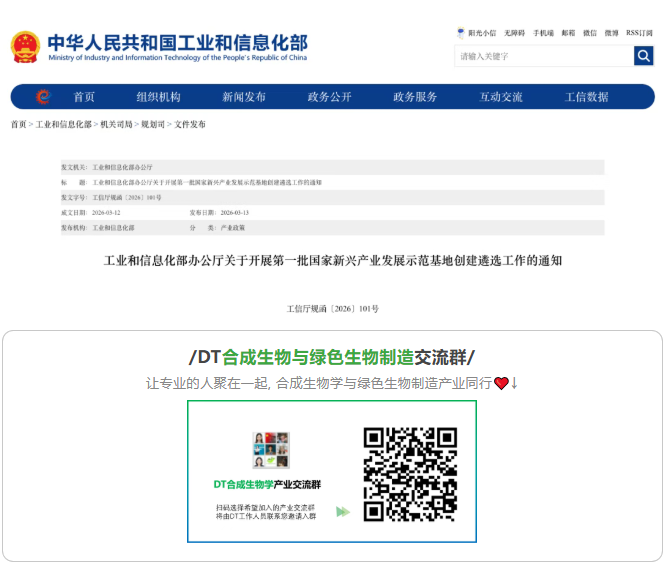Click the search magnifier button

pyautogui.click(x=643, y=56)
